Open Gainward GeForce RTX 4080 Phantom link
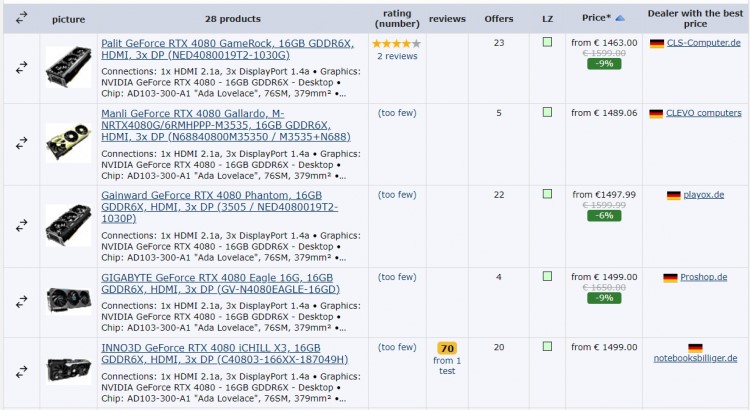This screenshot has height=410, width=750. pyautogui.click(x=211, y=195)
